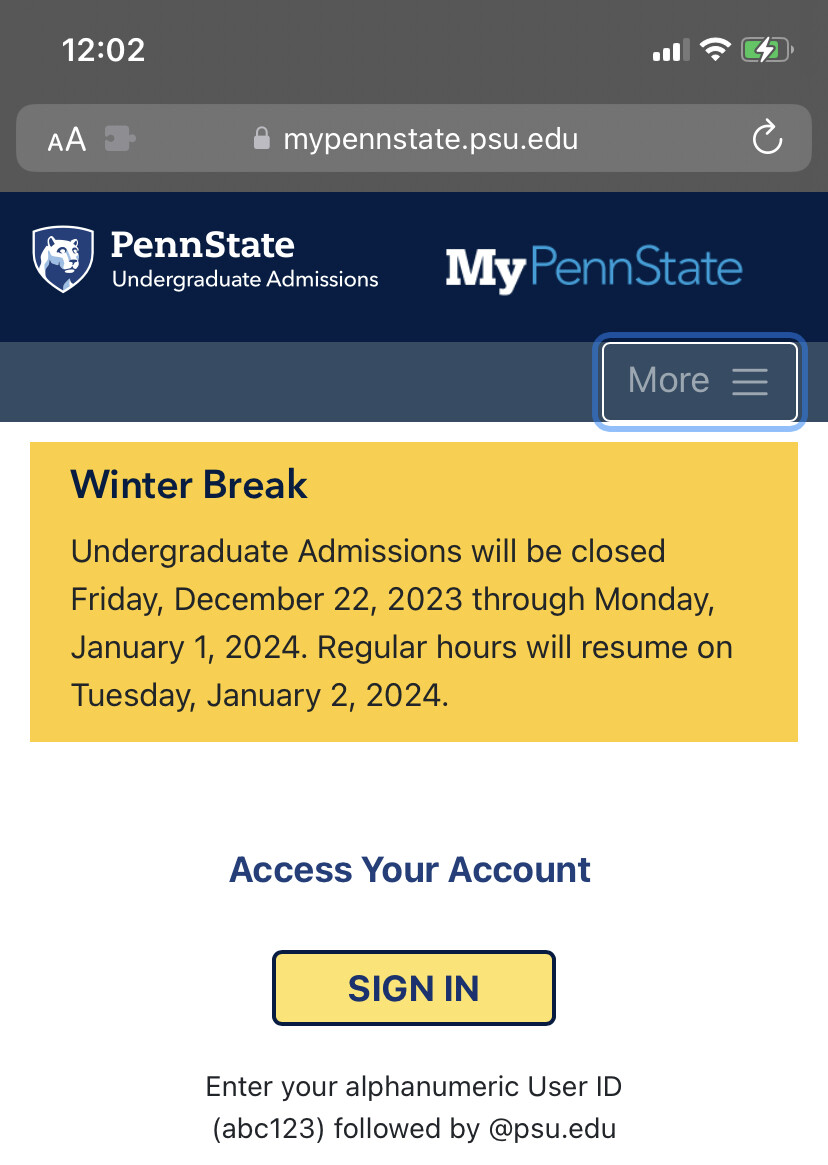Image resolution: width=828 pixels, height=1165 pixels.
Task: Tap the puzzle piece extensions icon
Action: click(119, 138)
